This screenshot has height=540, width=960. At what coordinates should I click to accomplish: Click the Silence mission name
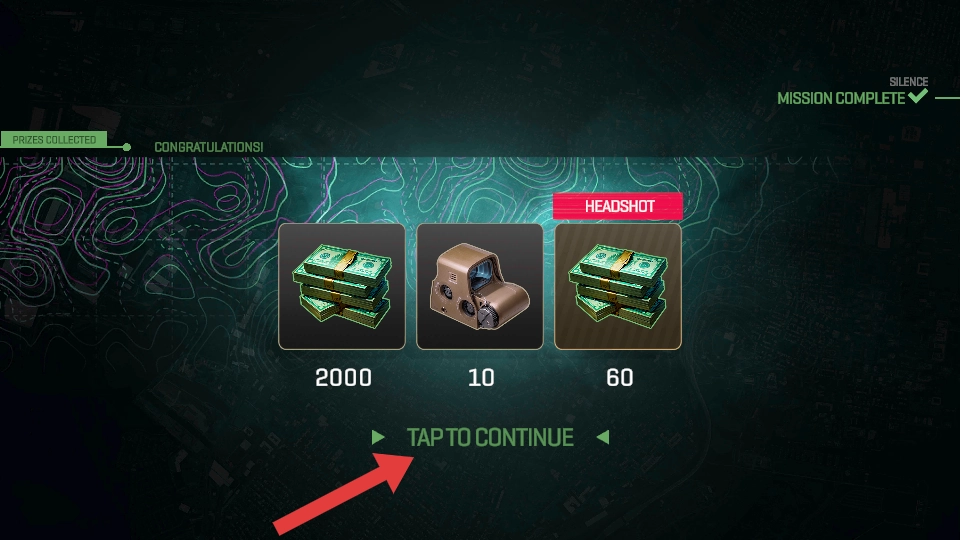pos(909,81)
